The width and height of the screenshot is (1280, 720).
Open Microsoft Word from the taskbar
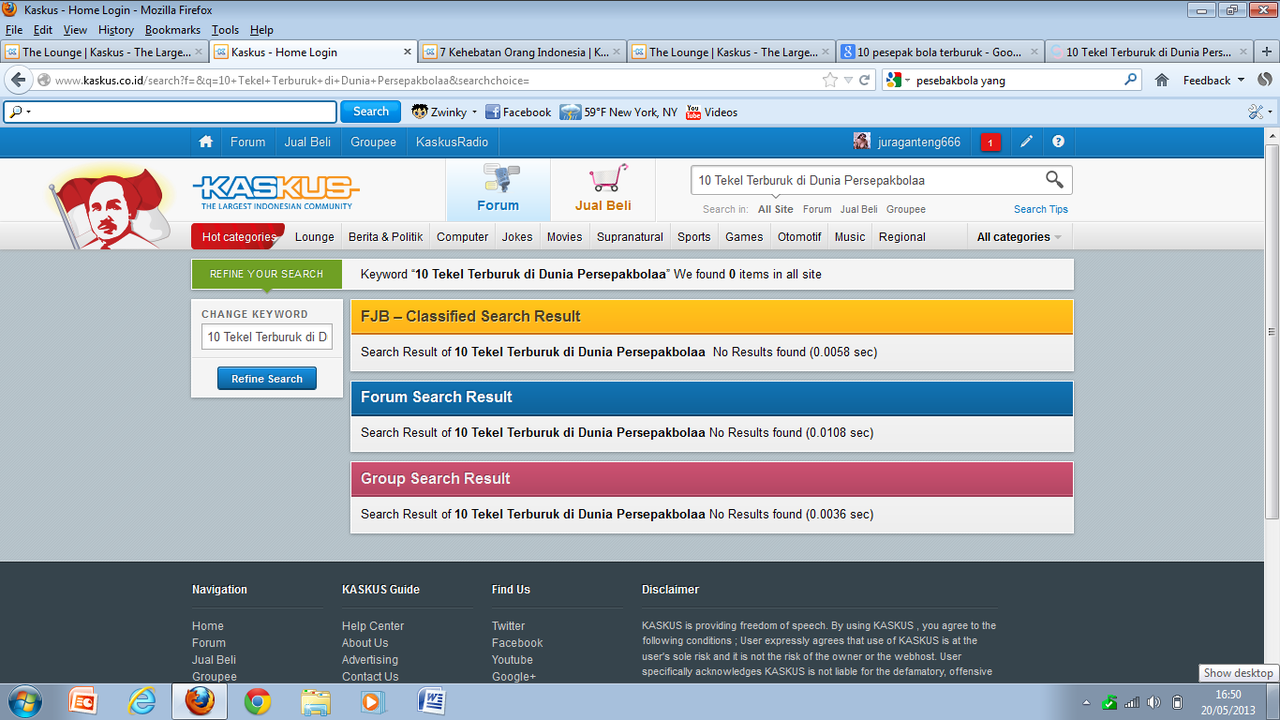pos(432,701)
